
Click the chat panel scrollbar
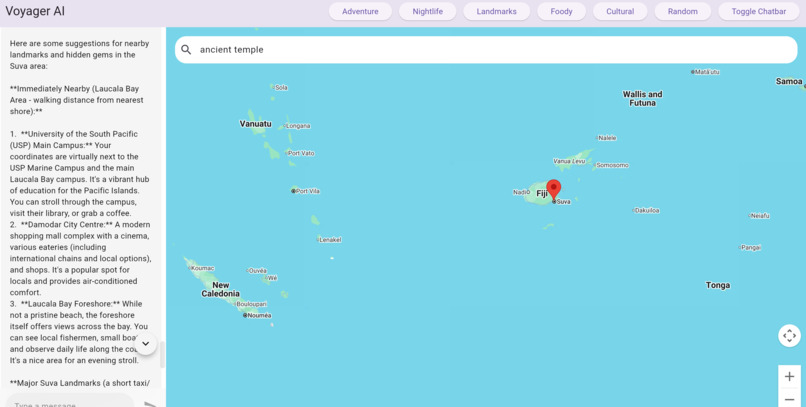[162, 355]
